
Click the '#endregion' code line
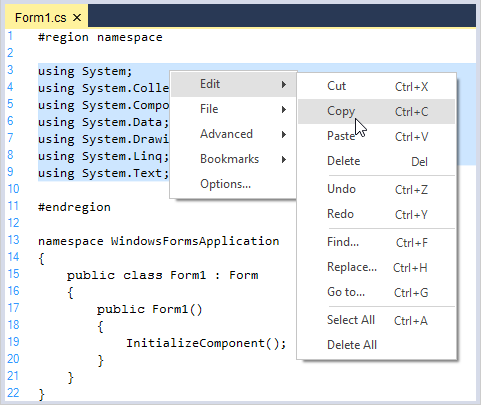pos(74,207)
